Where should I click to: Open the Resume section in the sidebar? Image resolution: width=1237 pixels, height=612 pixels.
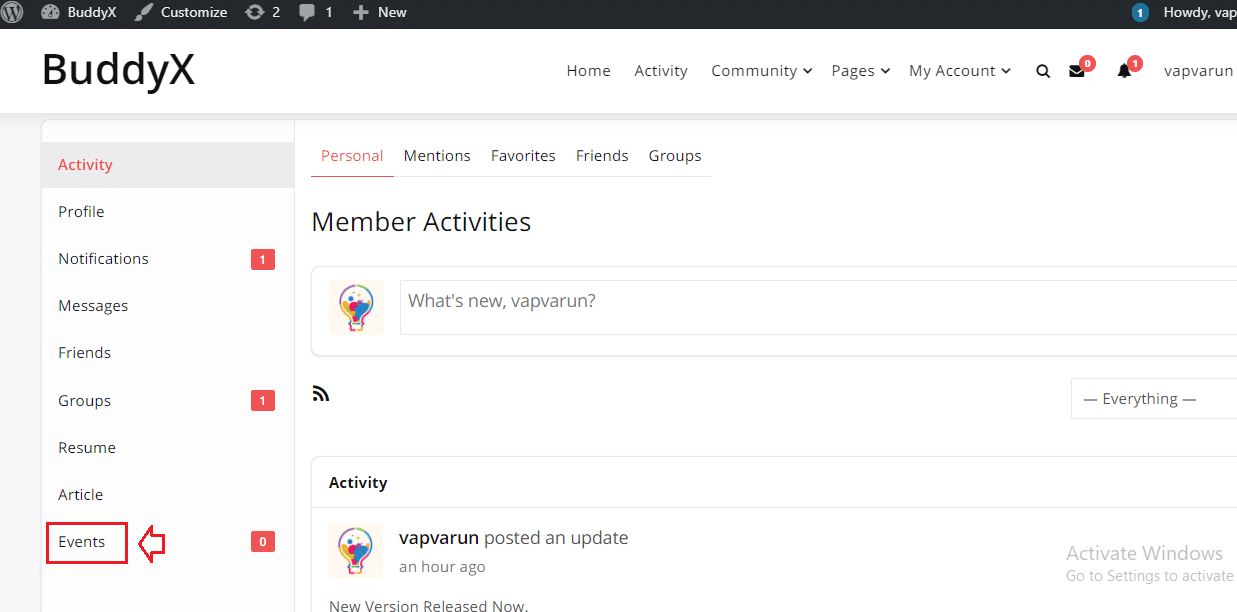tap(86, 447)
